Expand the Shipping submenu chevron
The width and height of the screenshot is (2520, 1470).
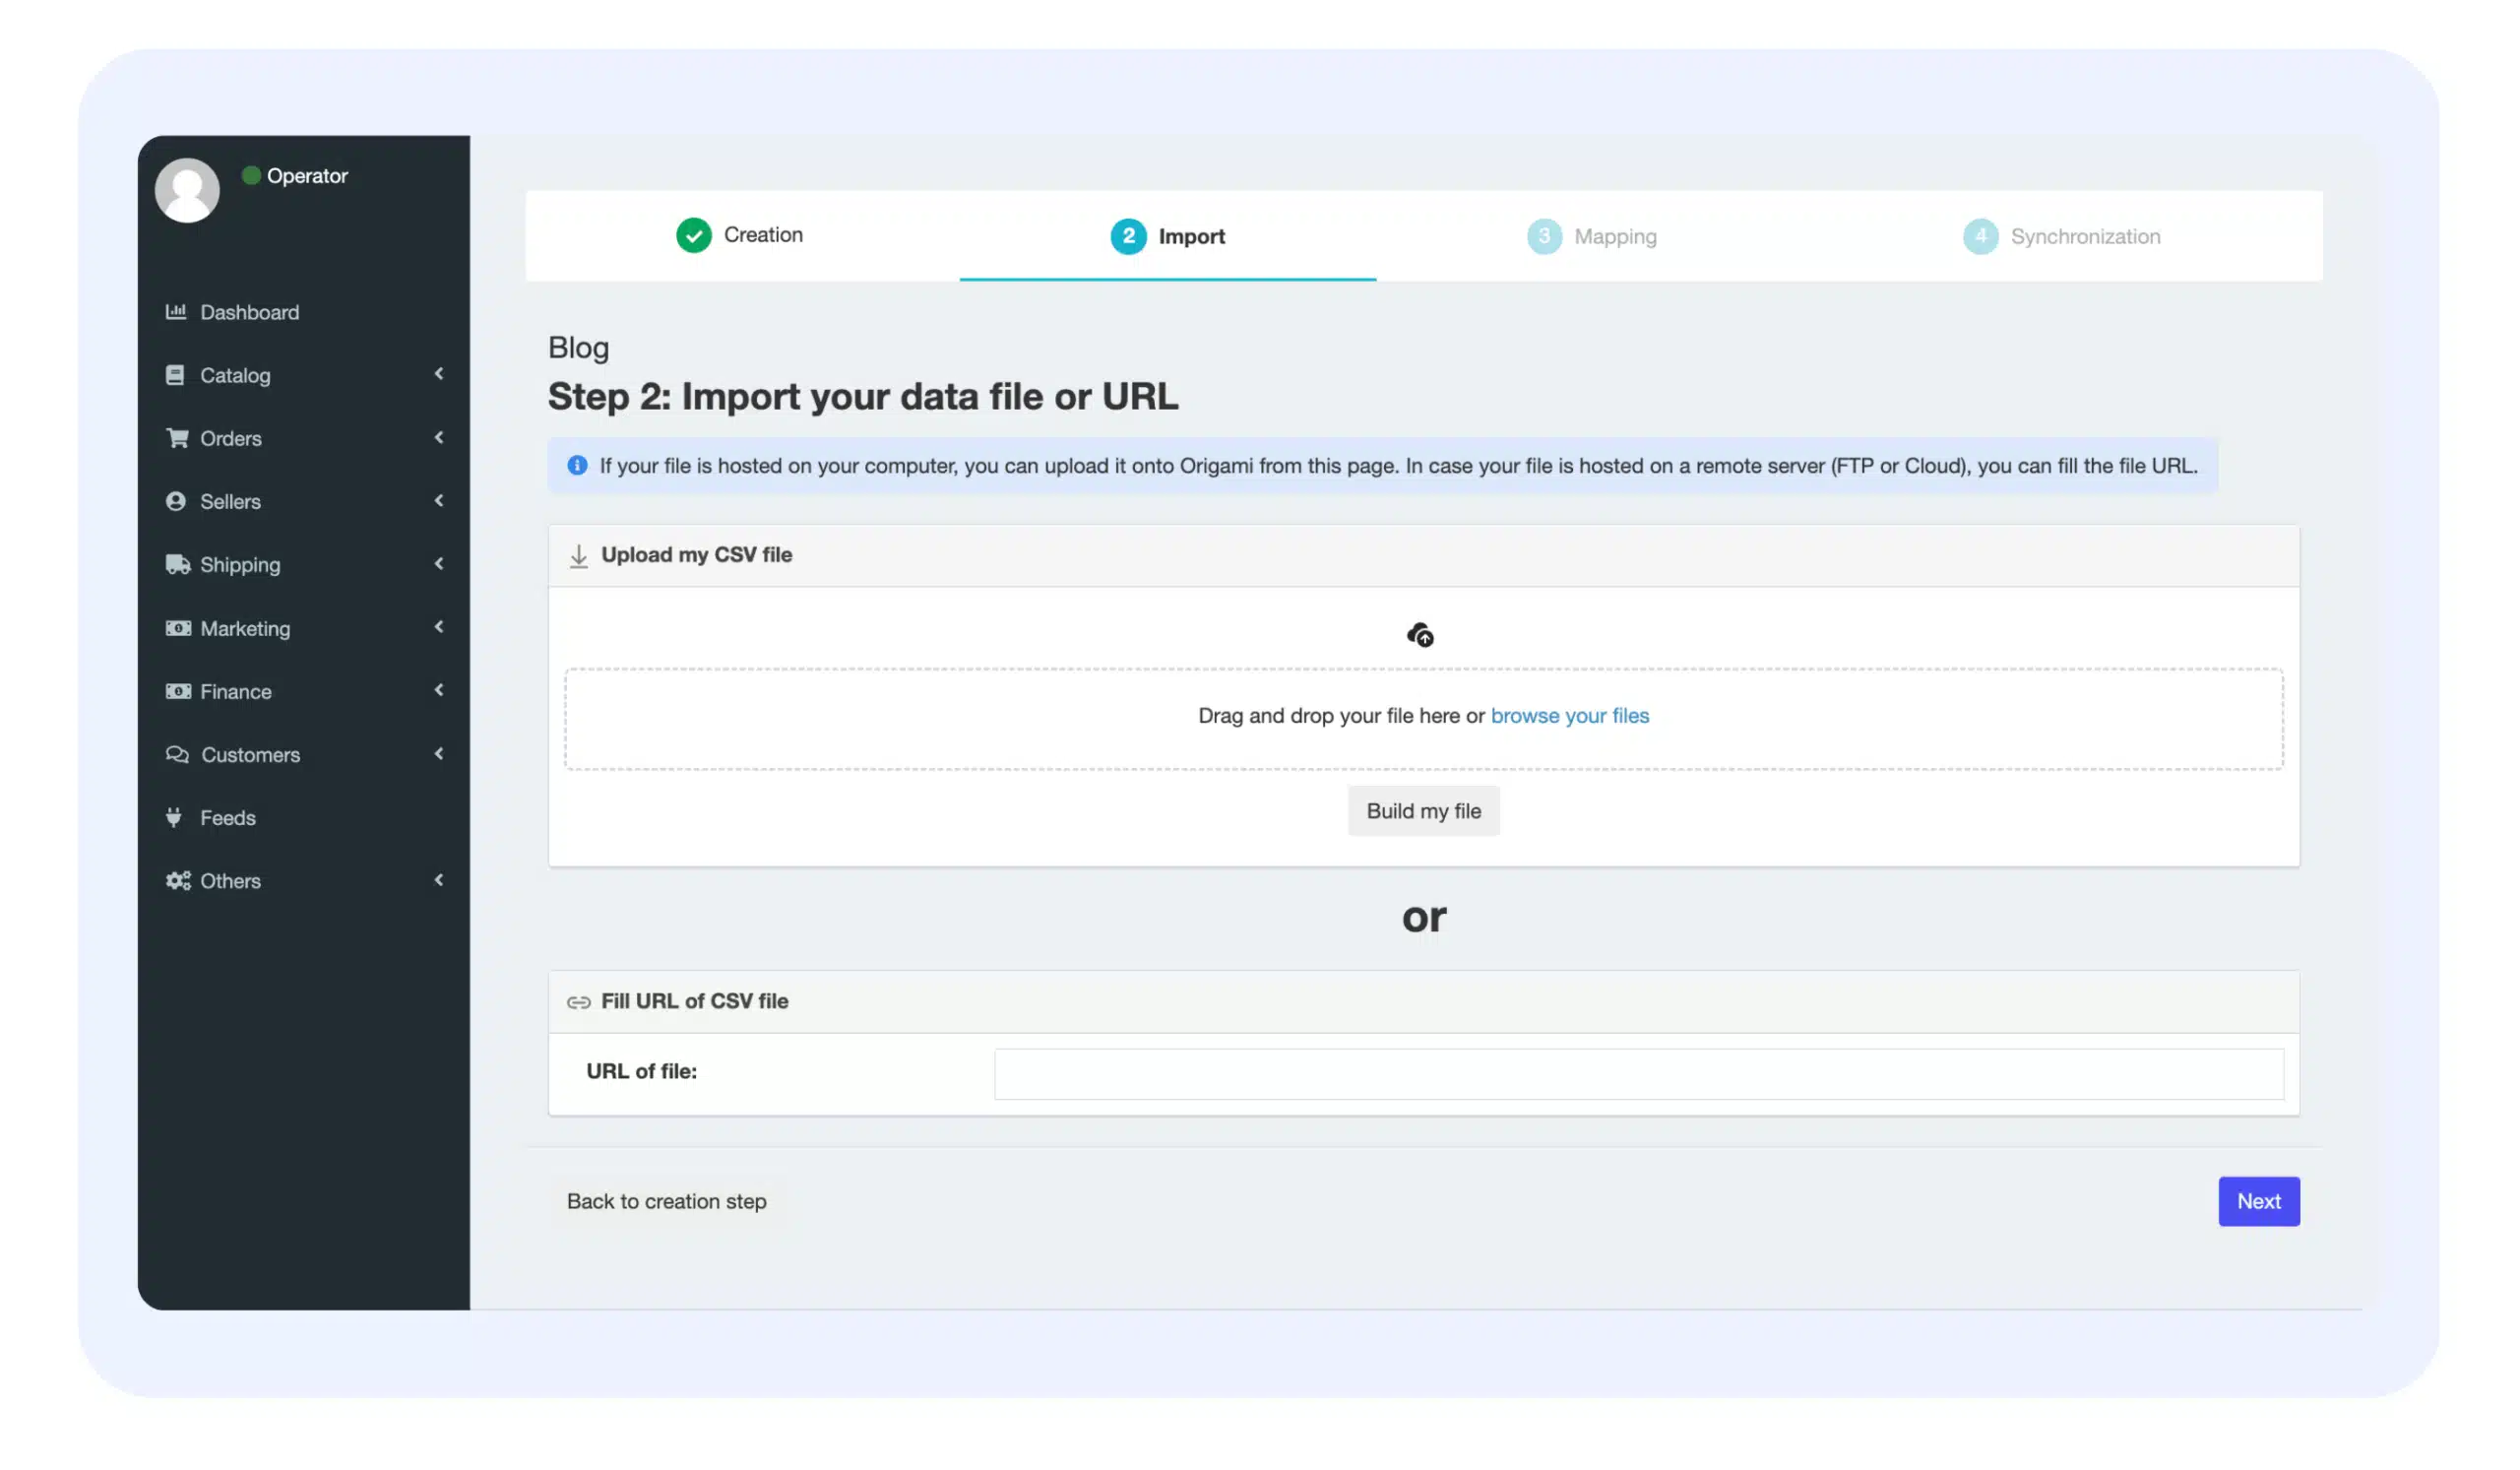[438, 563]
